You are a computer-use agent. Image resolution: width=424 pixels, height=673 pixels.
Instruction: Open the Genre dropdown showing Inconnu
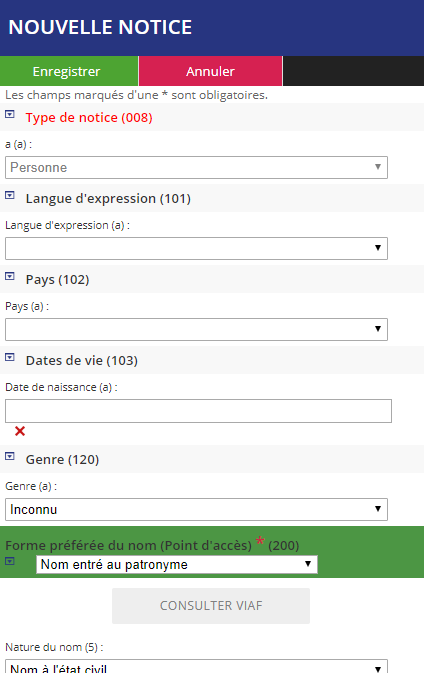[x=196, y=509]
